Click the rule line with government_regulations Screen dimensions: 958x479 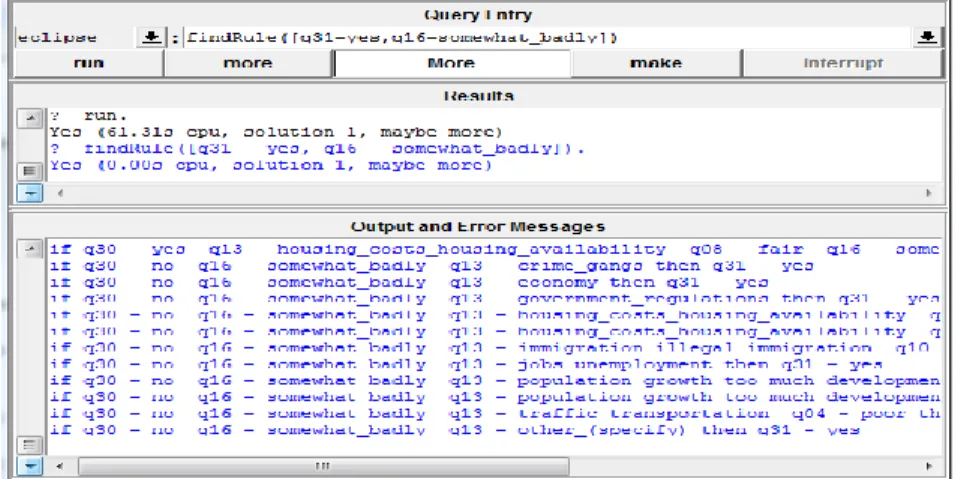[x=495, y=299]
